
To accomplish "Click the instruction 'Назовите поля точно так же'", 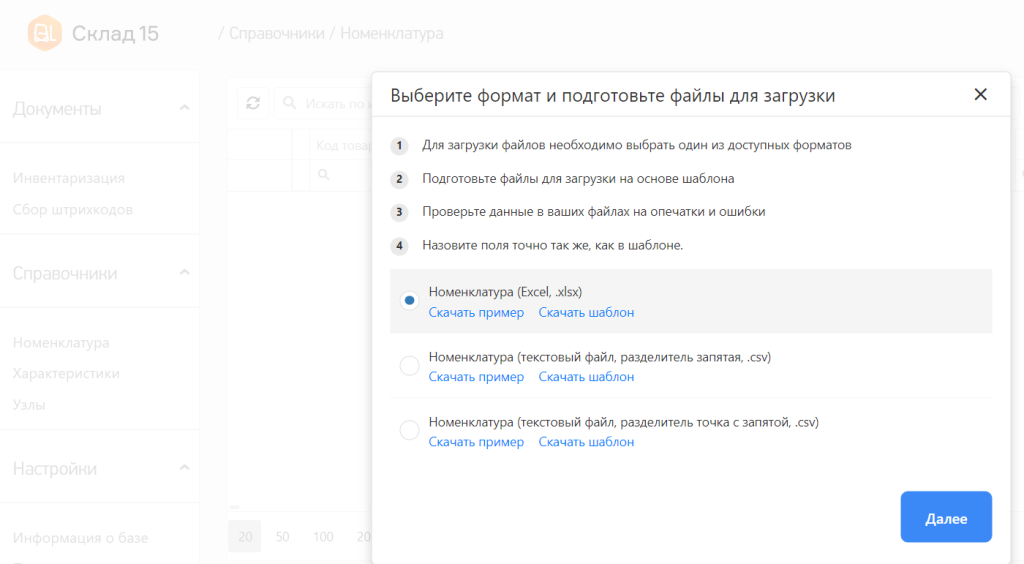I will tap(552, 245).
